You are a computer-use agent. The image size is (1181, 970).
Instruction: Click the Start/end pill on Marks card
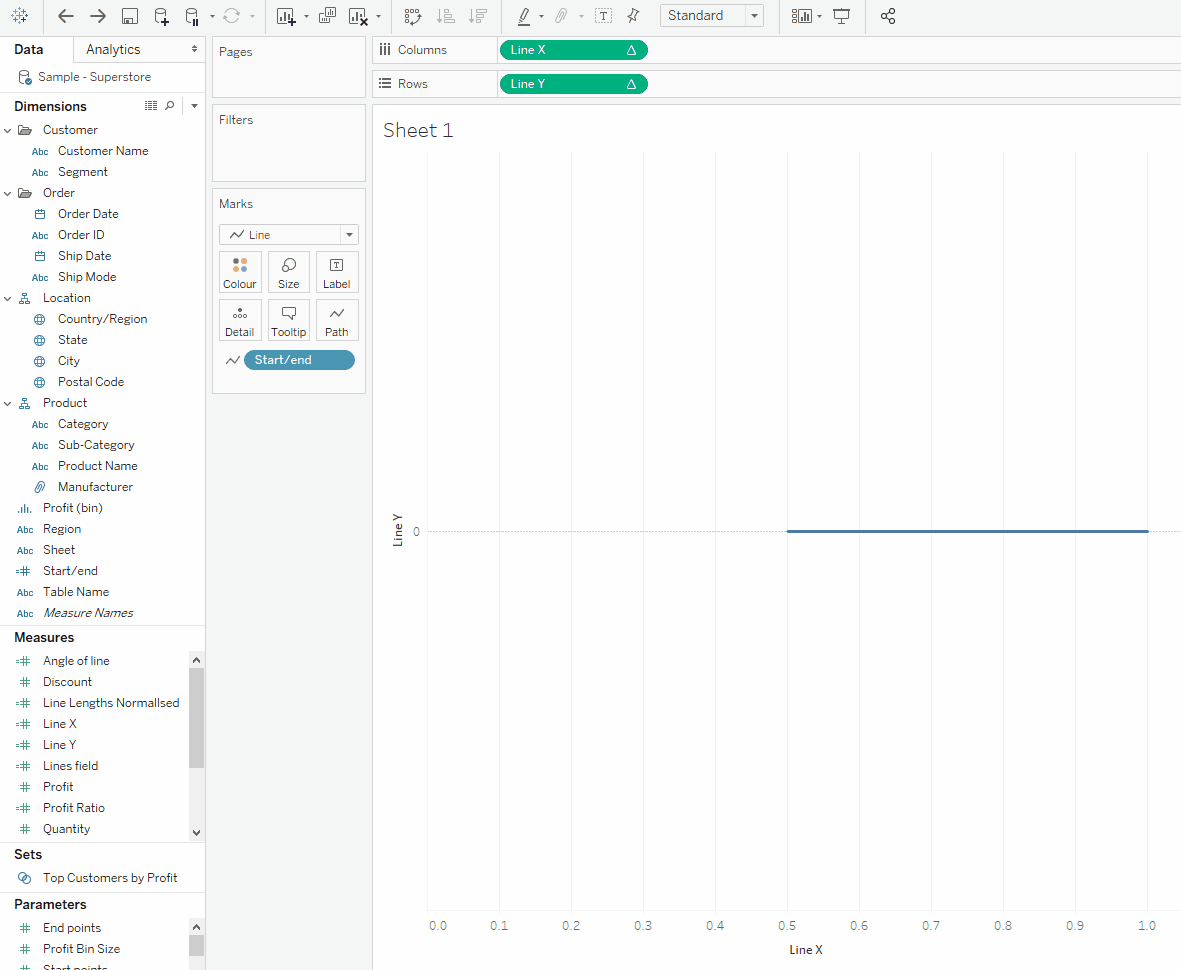coord(299,360)
